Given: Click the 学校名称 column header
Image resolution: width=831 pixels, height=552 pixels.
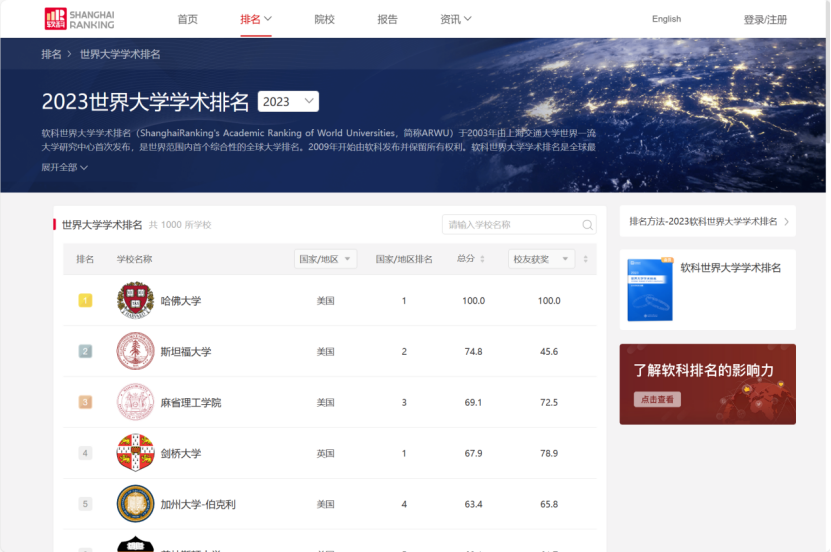Looking at the screenshot, I should (x=134, y=259).
